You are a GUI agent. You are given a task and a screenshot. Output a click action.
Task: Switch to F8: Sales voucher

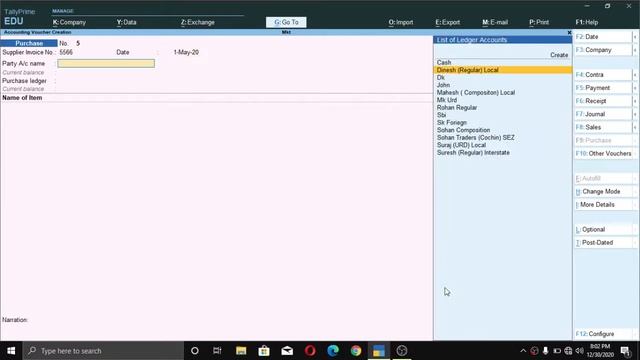pos(603,127)
